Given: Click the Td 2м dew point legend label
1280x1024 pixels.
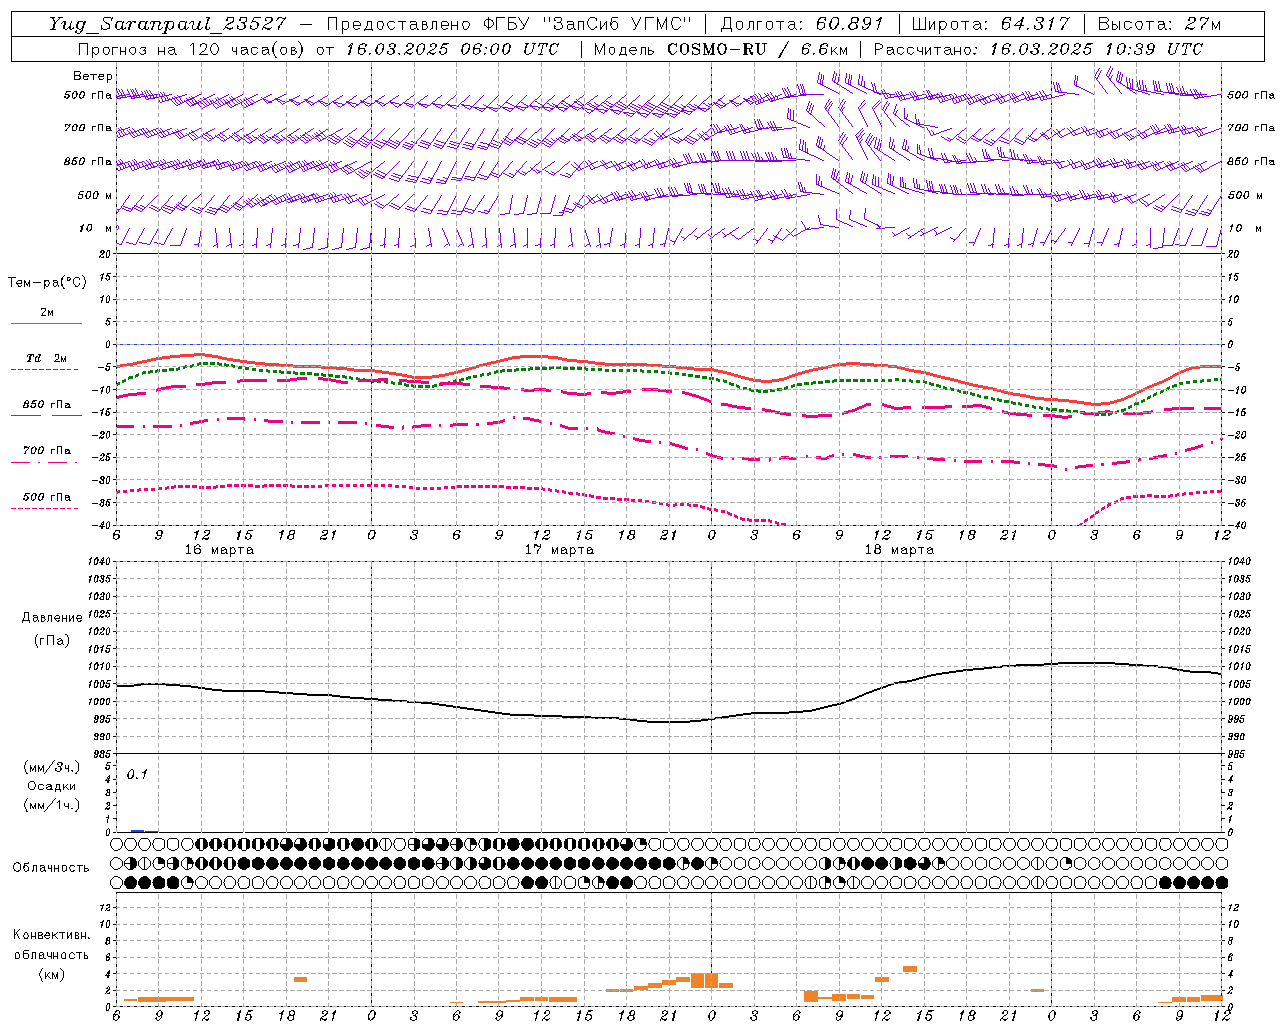Looking at the screenshot, I should click(x=47, y=358).
